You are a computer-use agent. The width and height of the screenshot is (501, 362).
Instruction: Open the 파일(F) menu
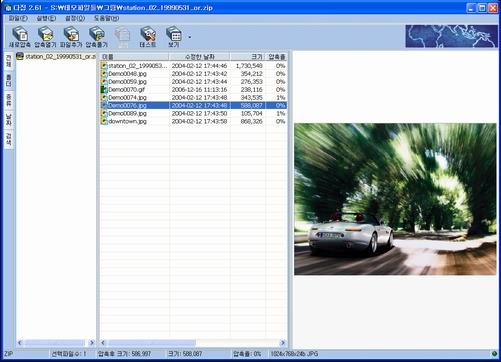18,18
